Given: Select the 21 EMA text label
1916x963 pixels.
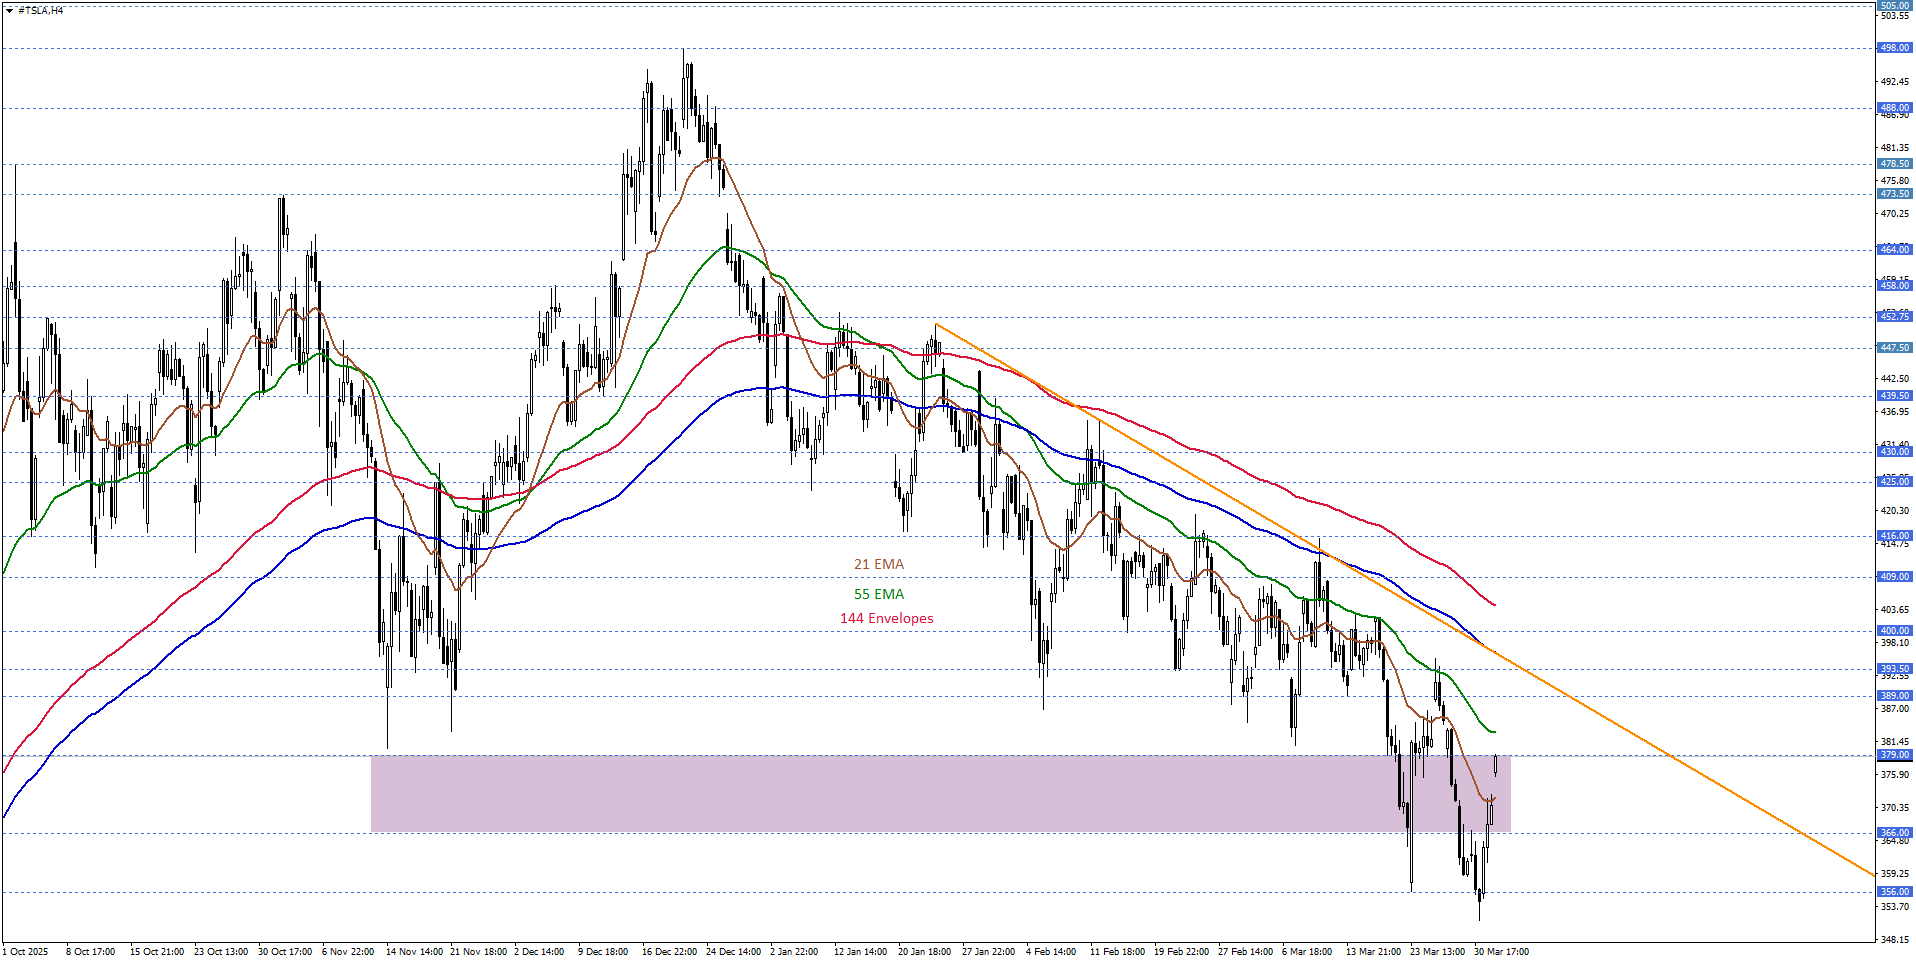Looking at the screenshot, I should (x=878, y=565).
